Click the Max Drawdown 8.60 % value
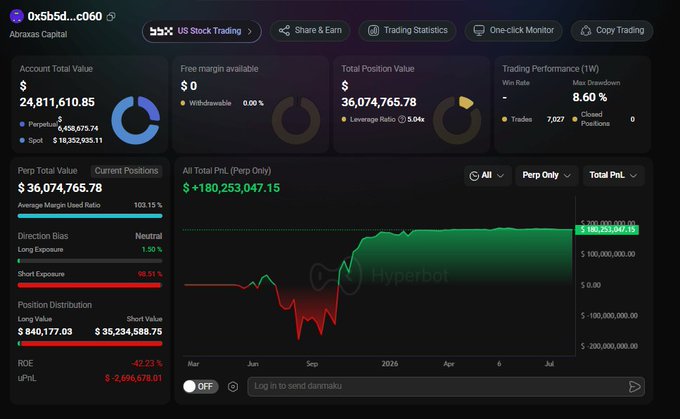 coord(590,97)
